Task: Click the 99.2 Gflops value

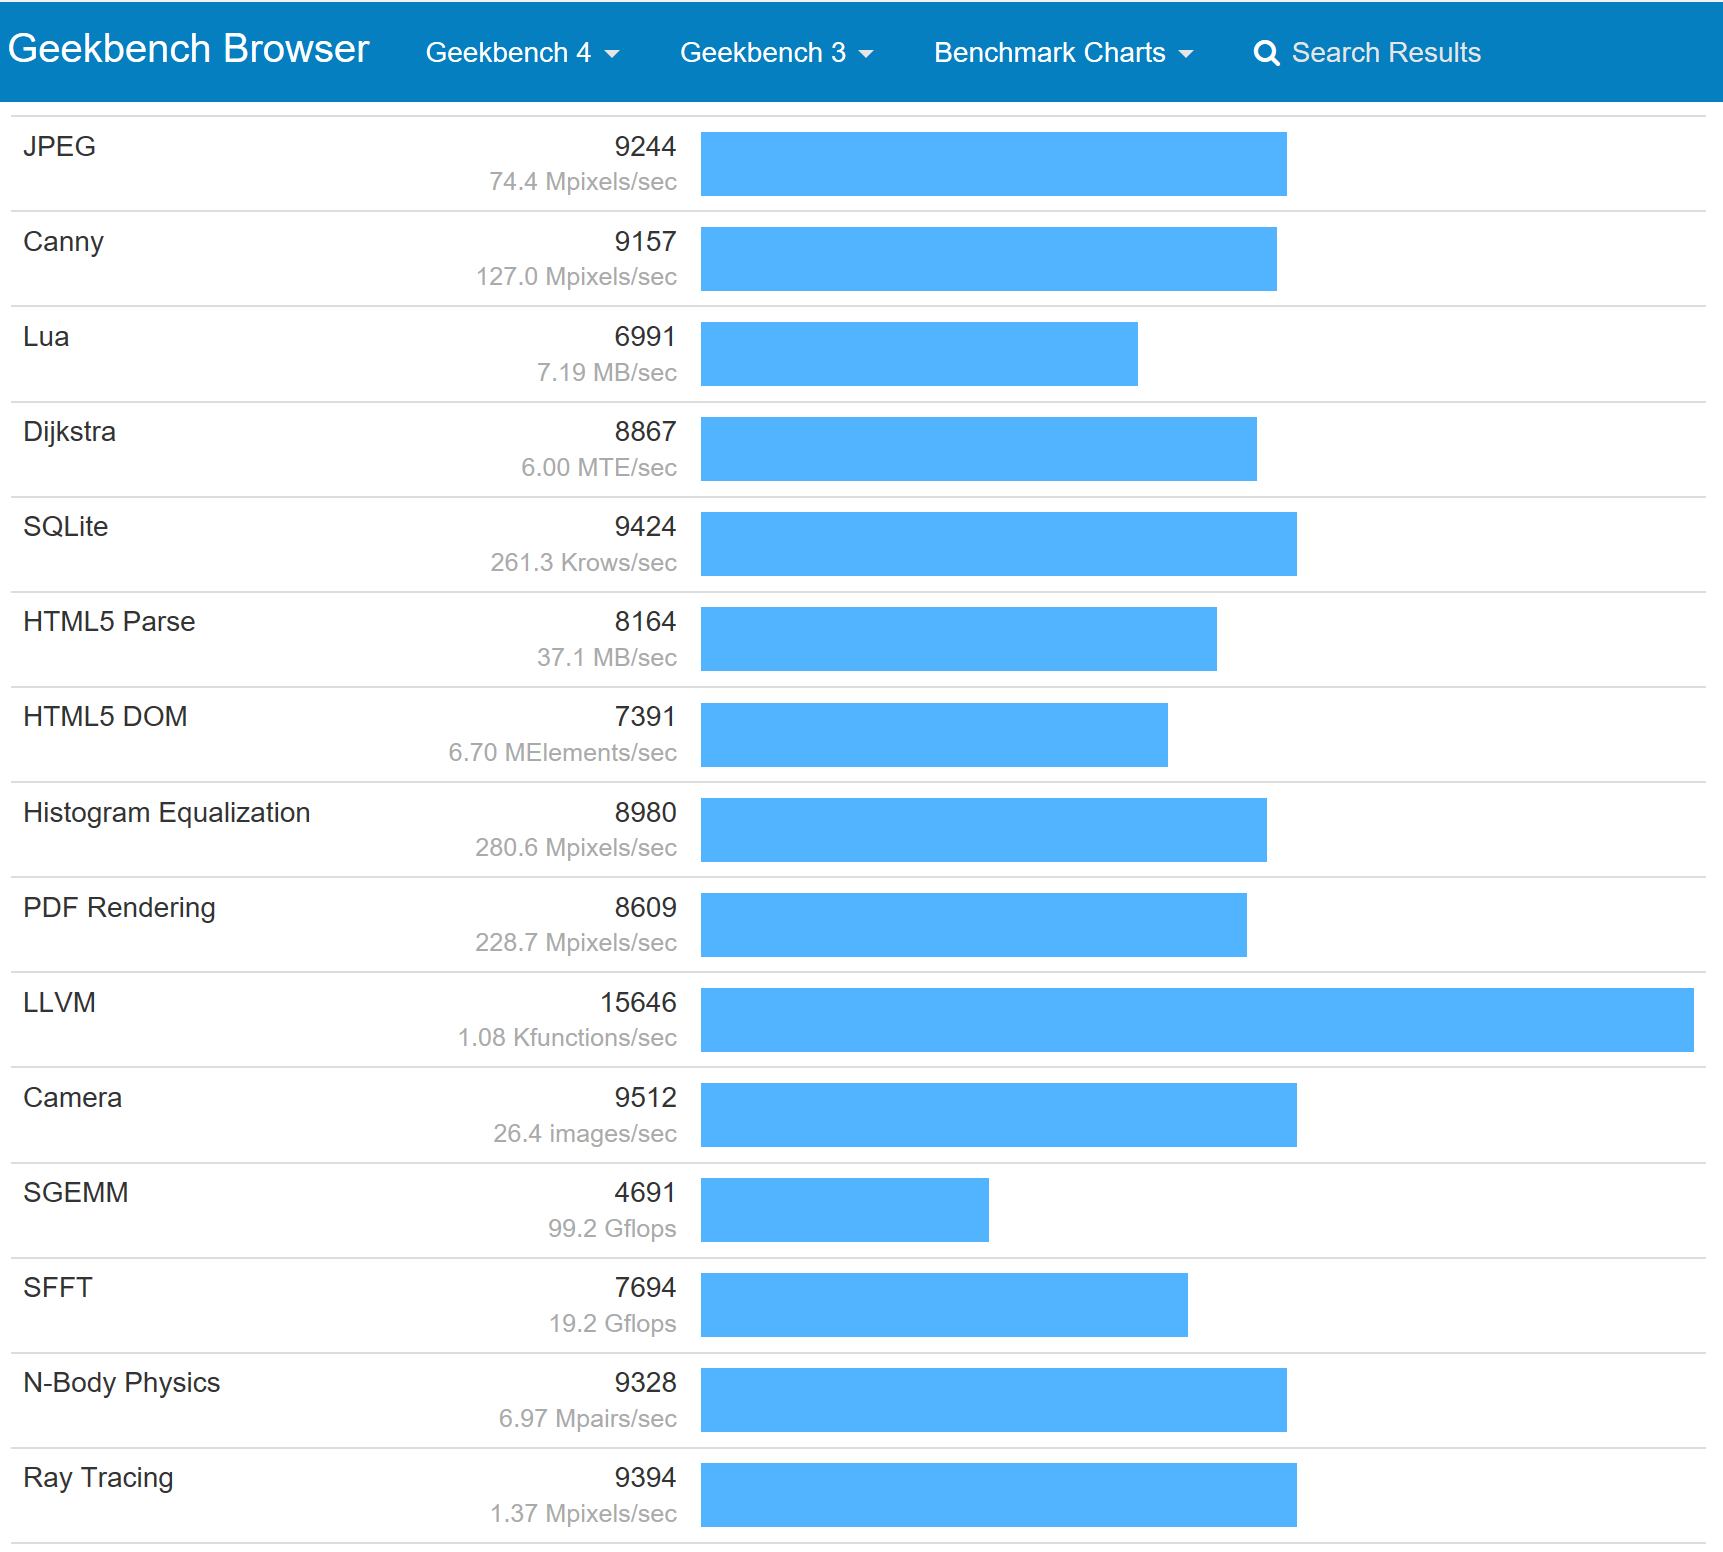Action: pos(612,1229)
